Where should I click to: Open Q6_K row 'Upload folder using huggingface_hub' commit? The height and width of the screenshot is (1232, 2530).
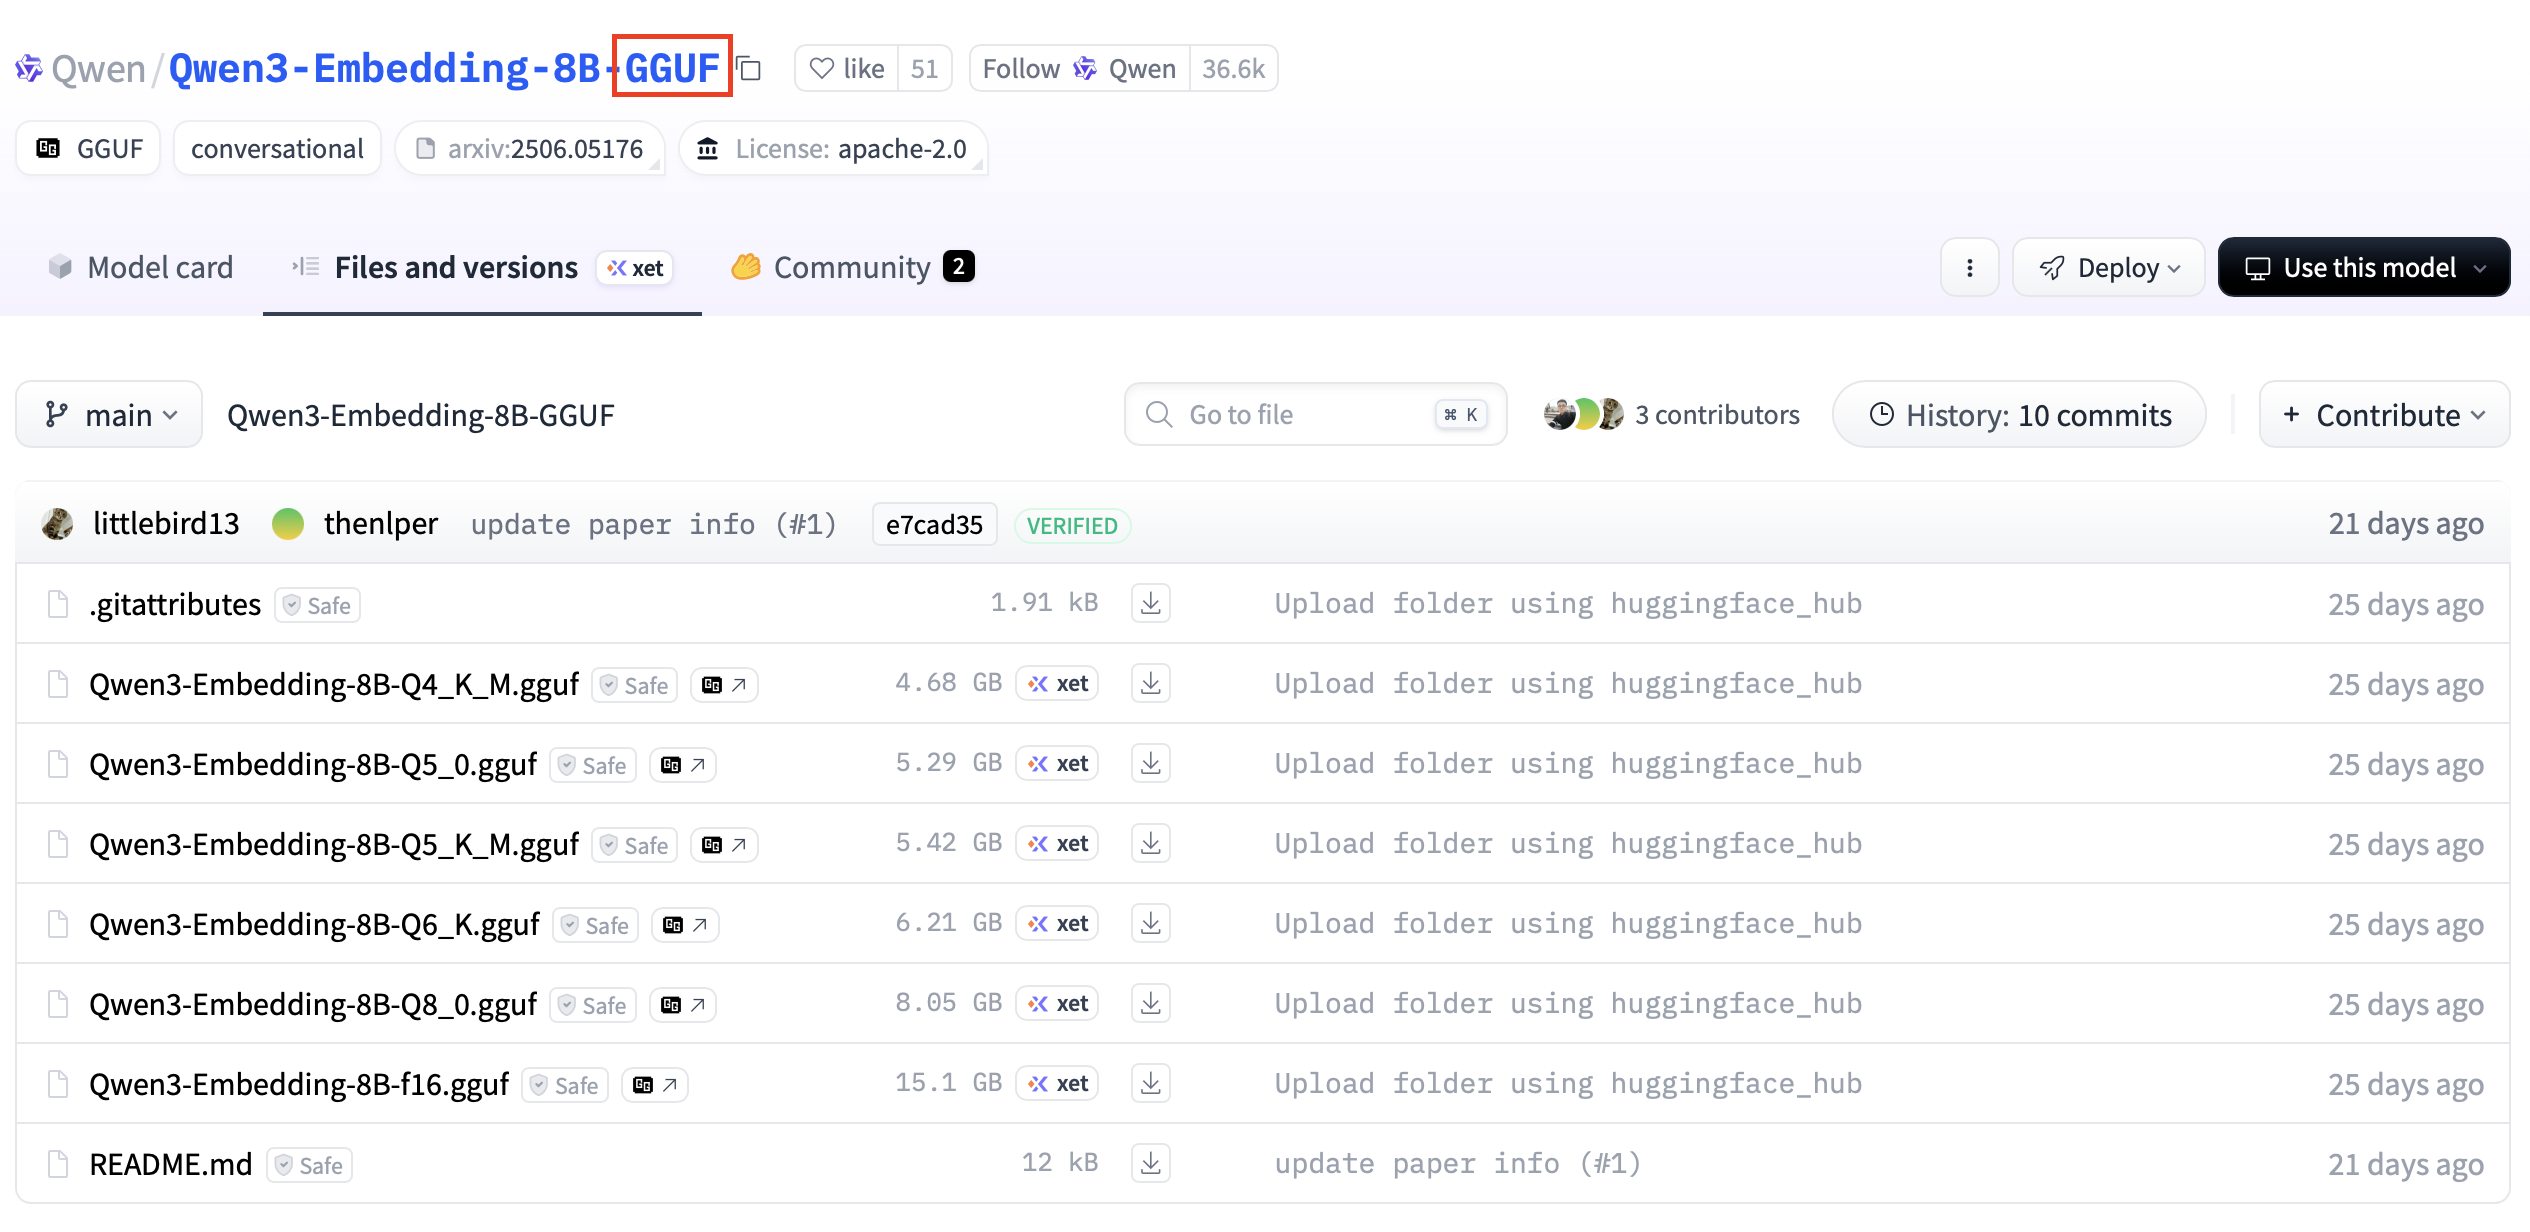pos(1568,924)
